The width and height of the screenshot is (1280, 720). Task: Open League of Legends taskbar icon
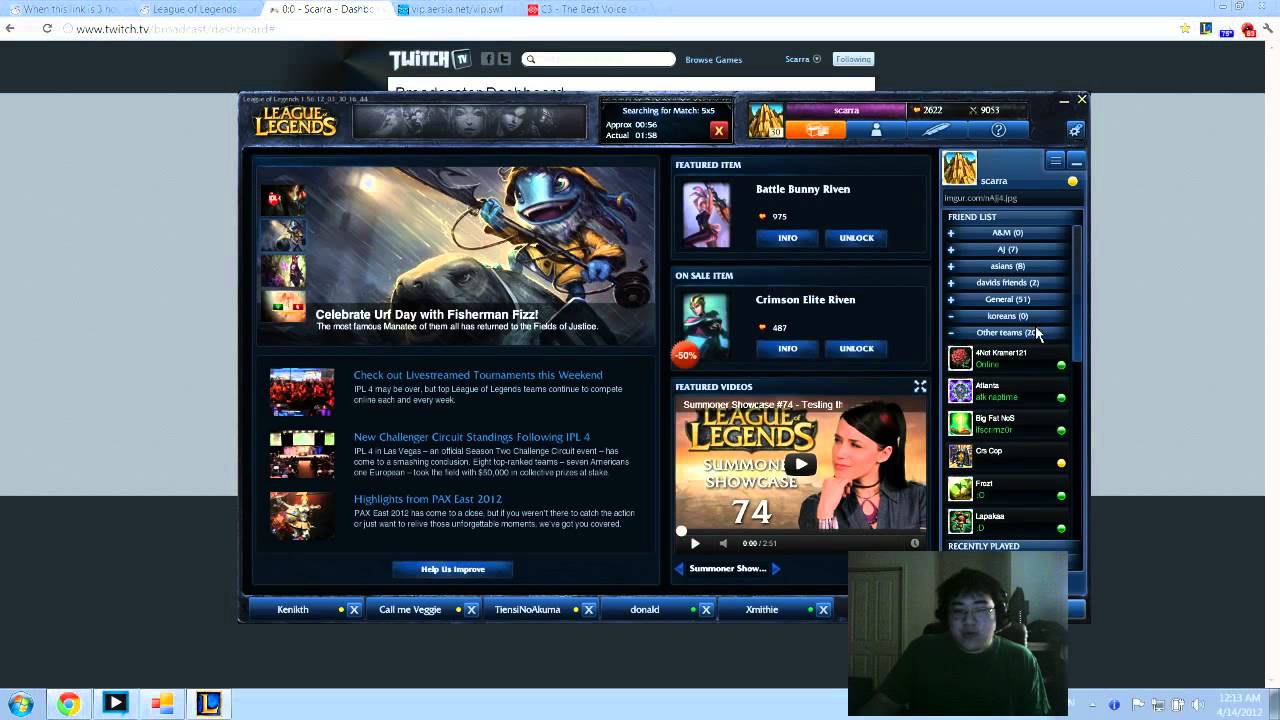coord(208,704)
